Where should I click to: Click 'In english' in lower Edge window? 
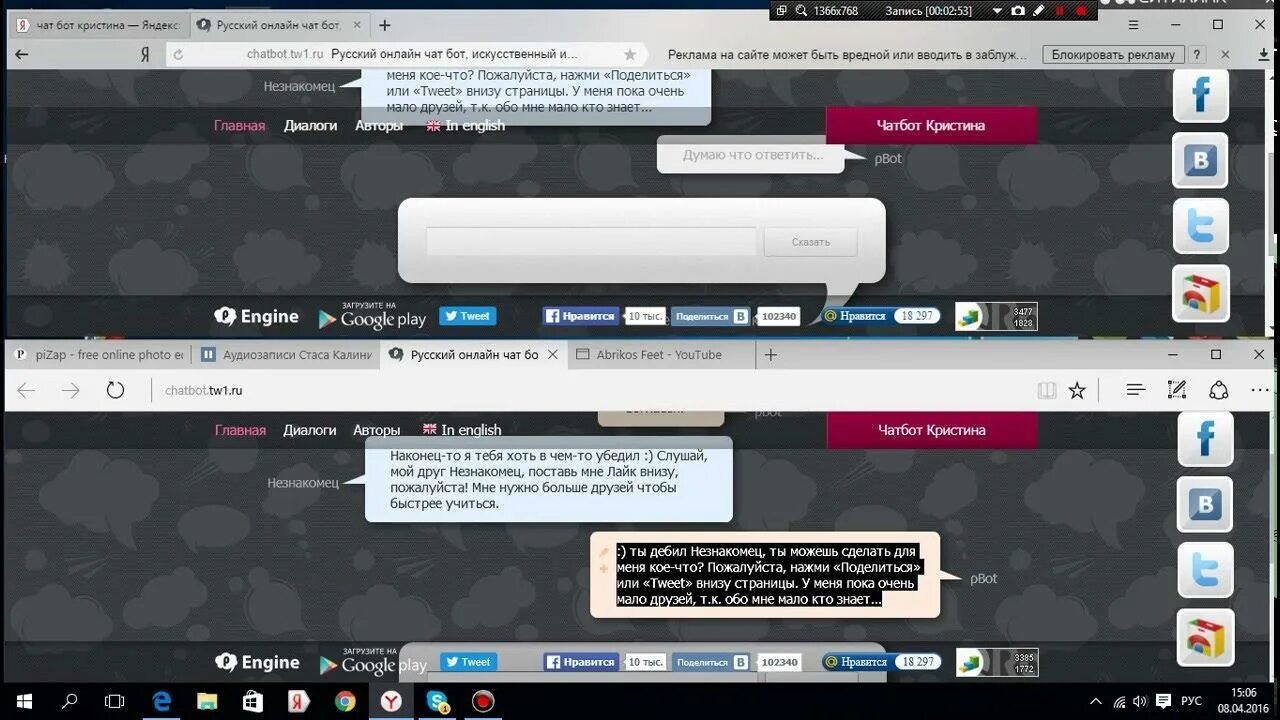pos(462,430)
